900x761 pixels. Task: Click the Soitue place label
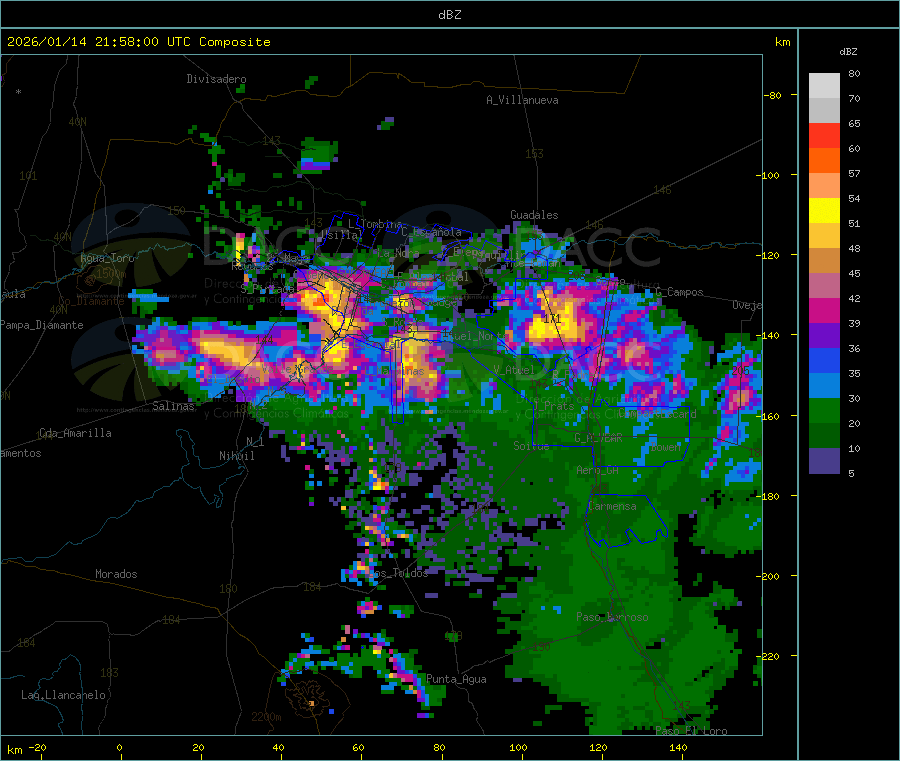[532, 445]
